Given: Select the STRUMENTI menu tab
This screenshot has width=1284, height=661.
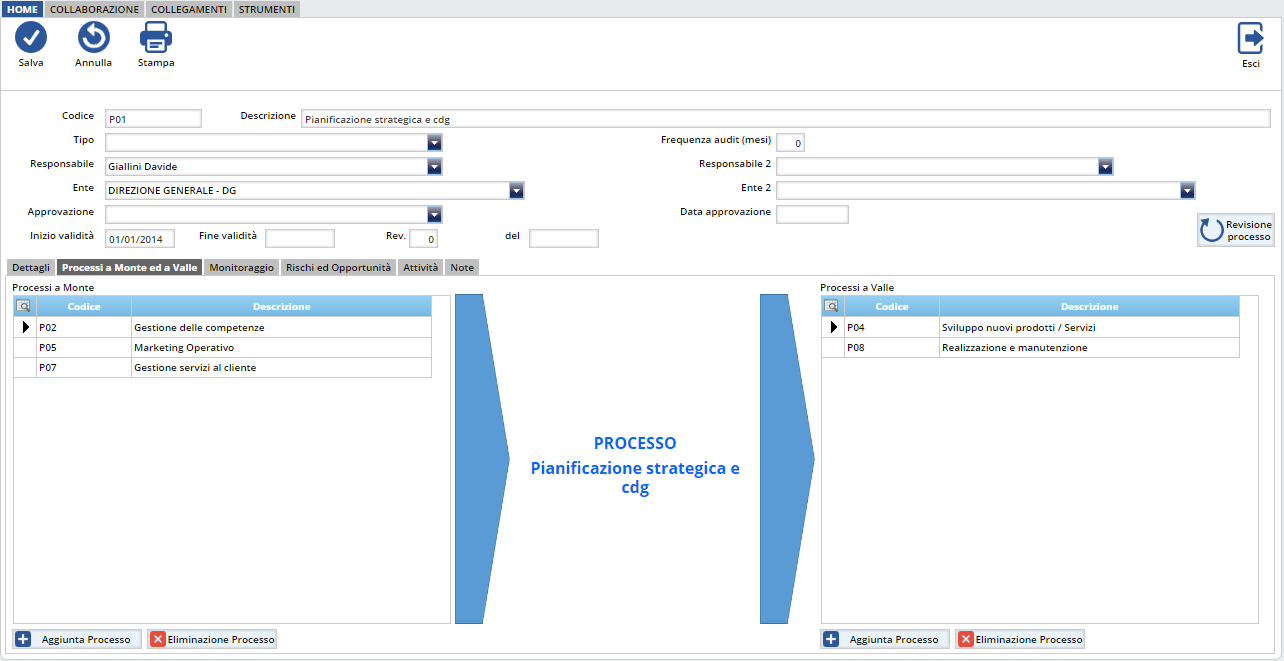Looking at the screenshot, I should (266, 9).
